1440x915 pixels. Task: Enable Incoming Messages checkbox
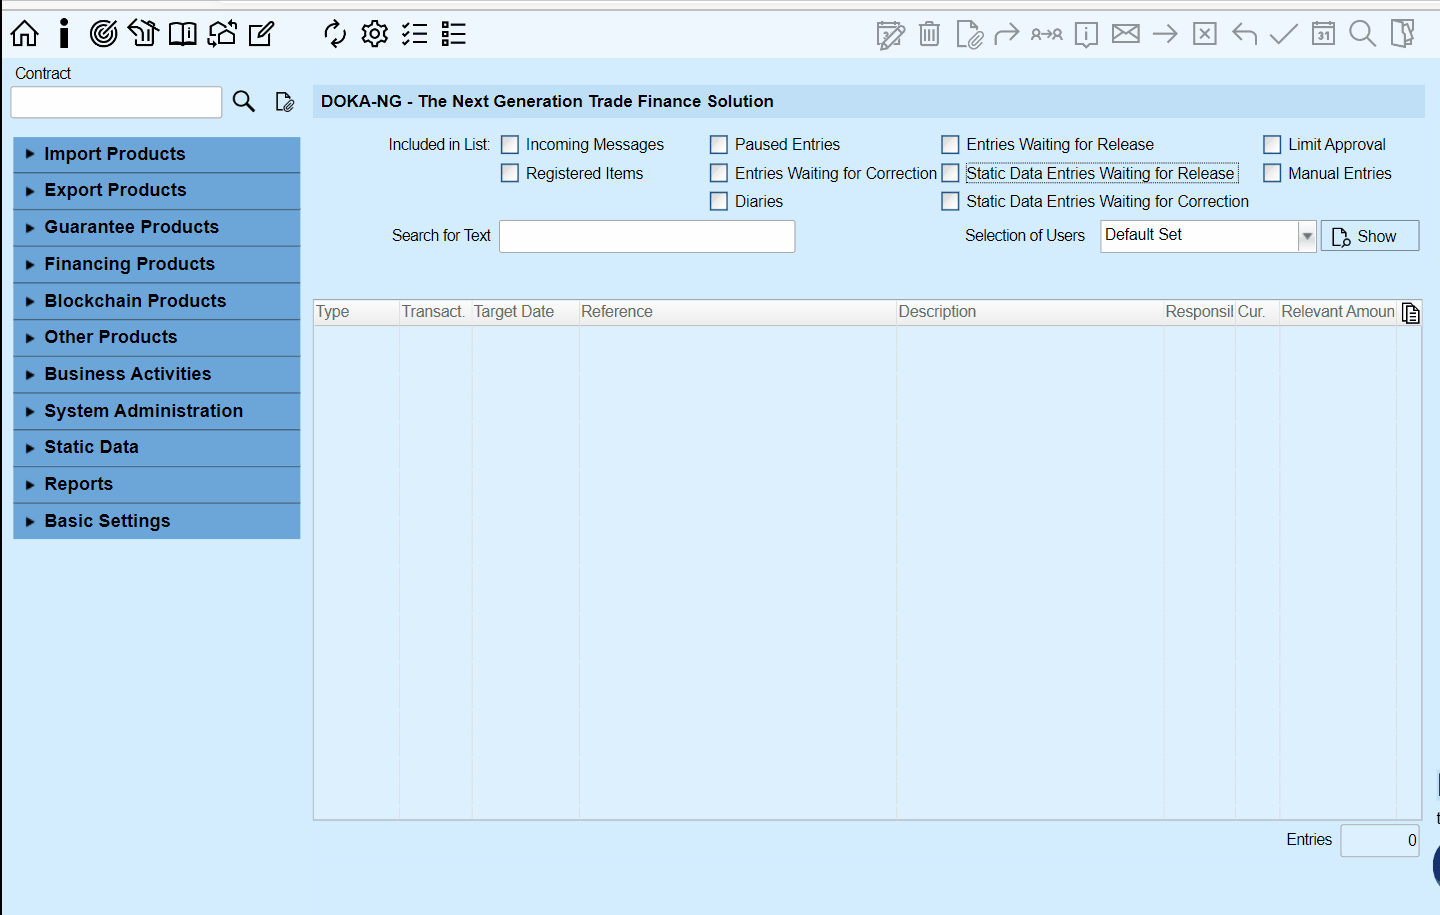(x=510, y=145)
